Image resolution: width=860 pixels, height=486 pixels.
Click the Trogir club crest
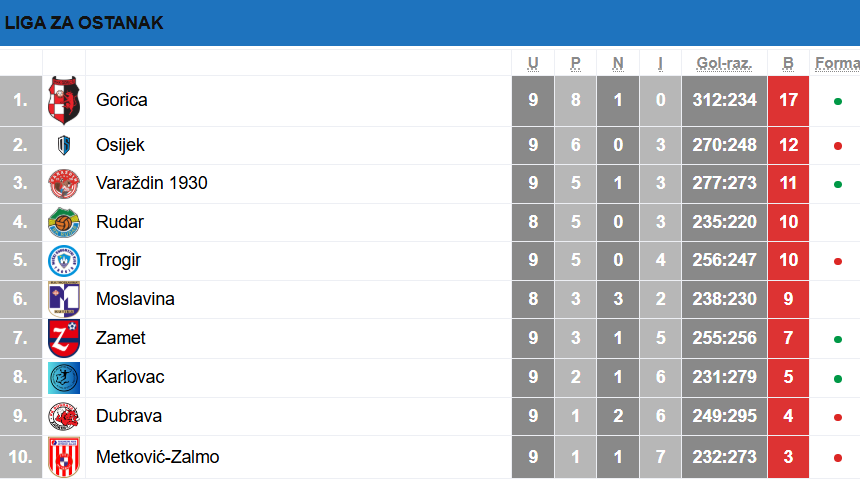(x=64, y=261)
